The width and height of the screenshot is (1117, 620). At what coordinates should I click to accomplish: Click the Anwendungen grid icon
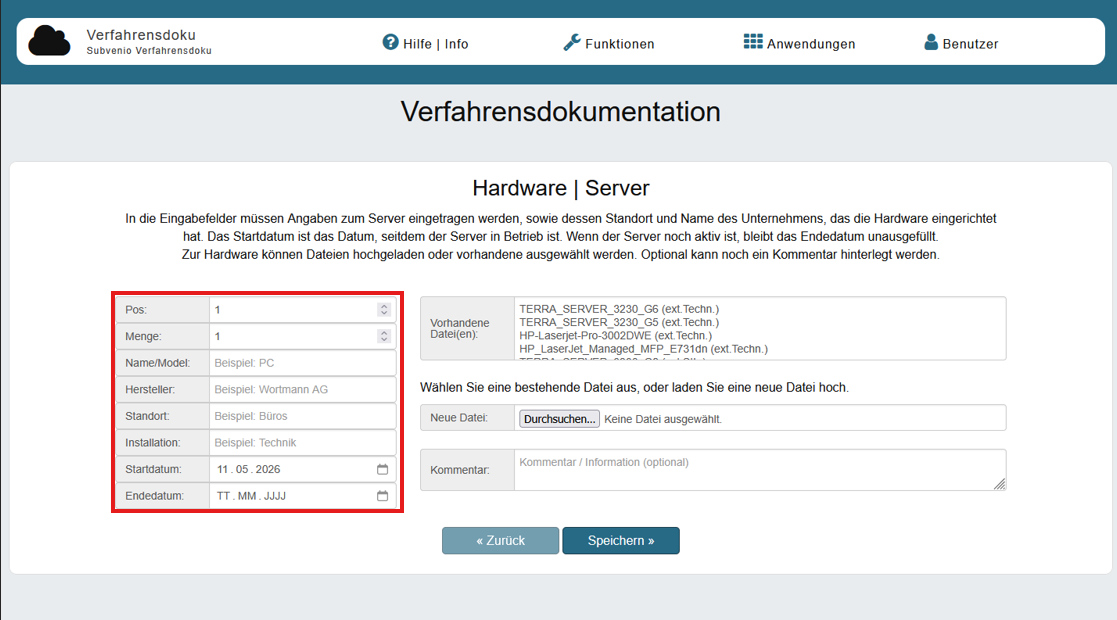click(x=753, y=41)
